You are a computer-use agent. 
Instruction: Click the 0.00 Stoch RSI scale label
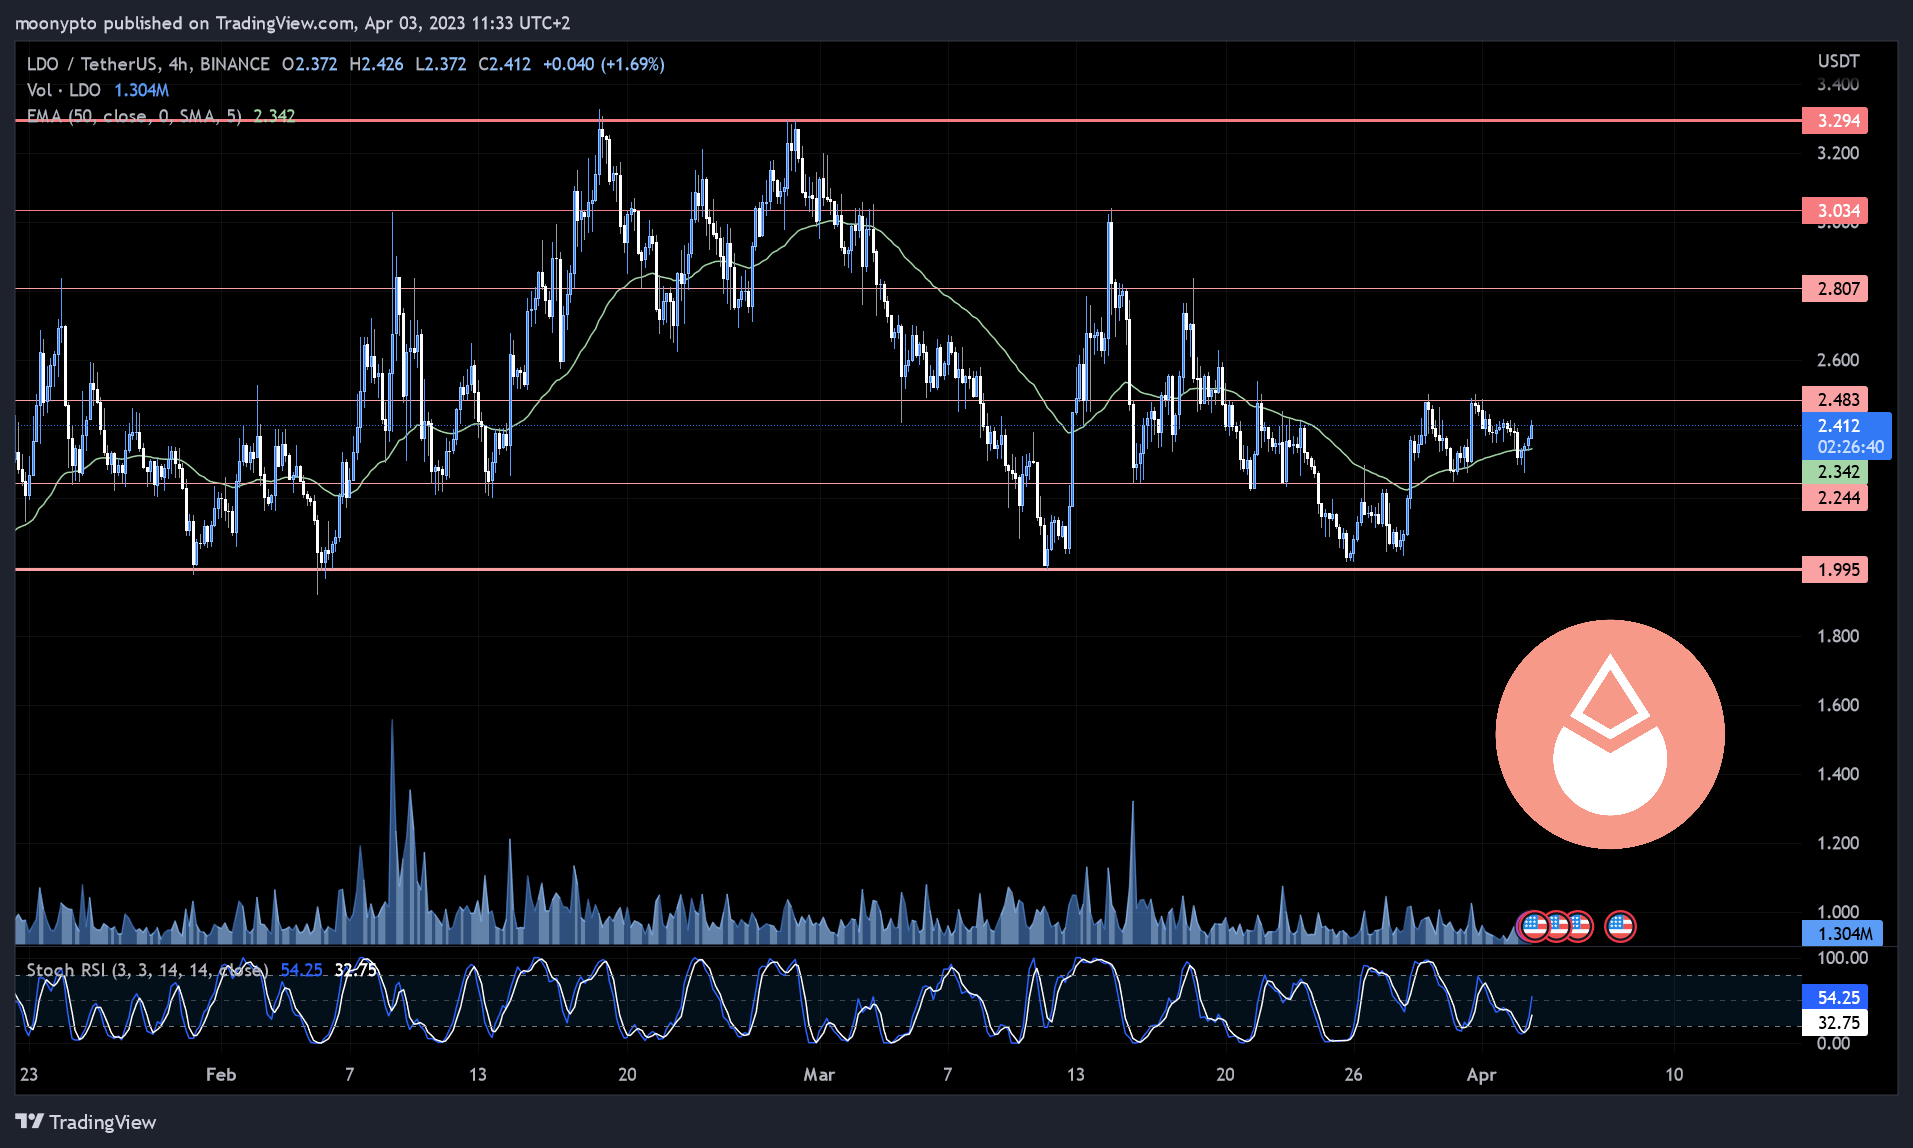pos(1833,1044)
